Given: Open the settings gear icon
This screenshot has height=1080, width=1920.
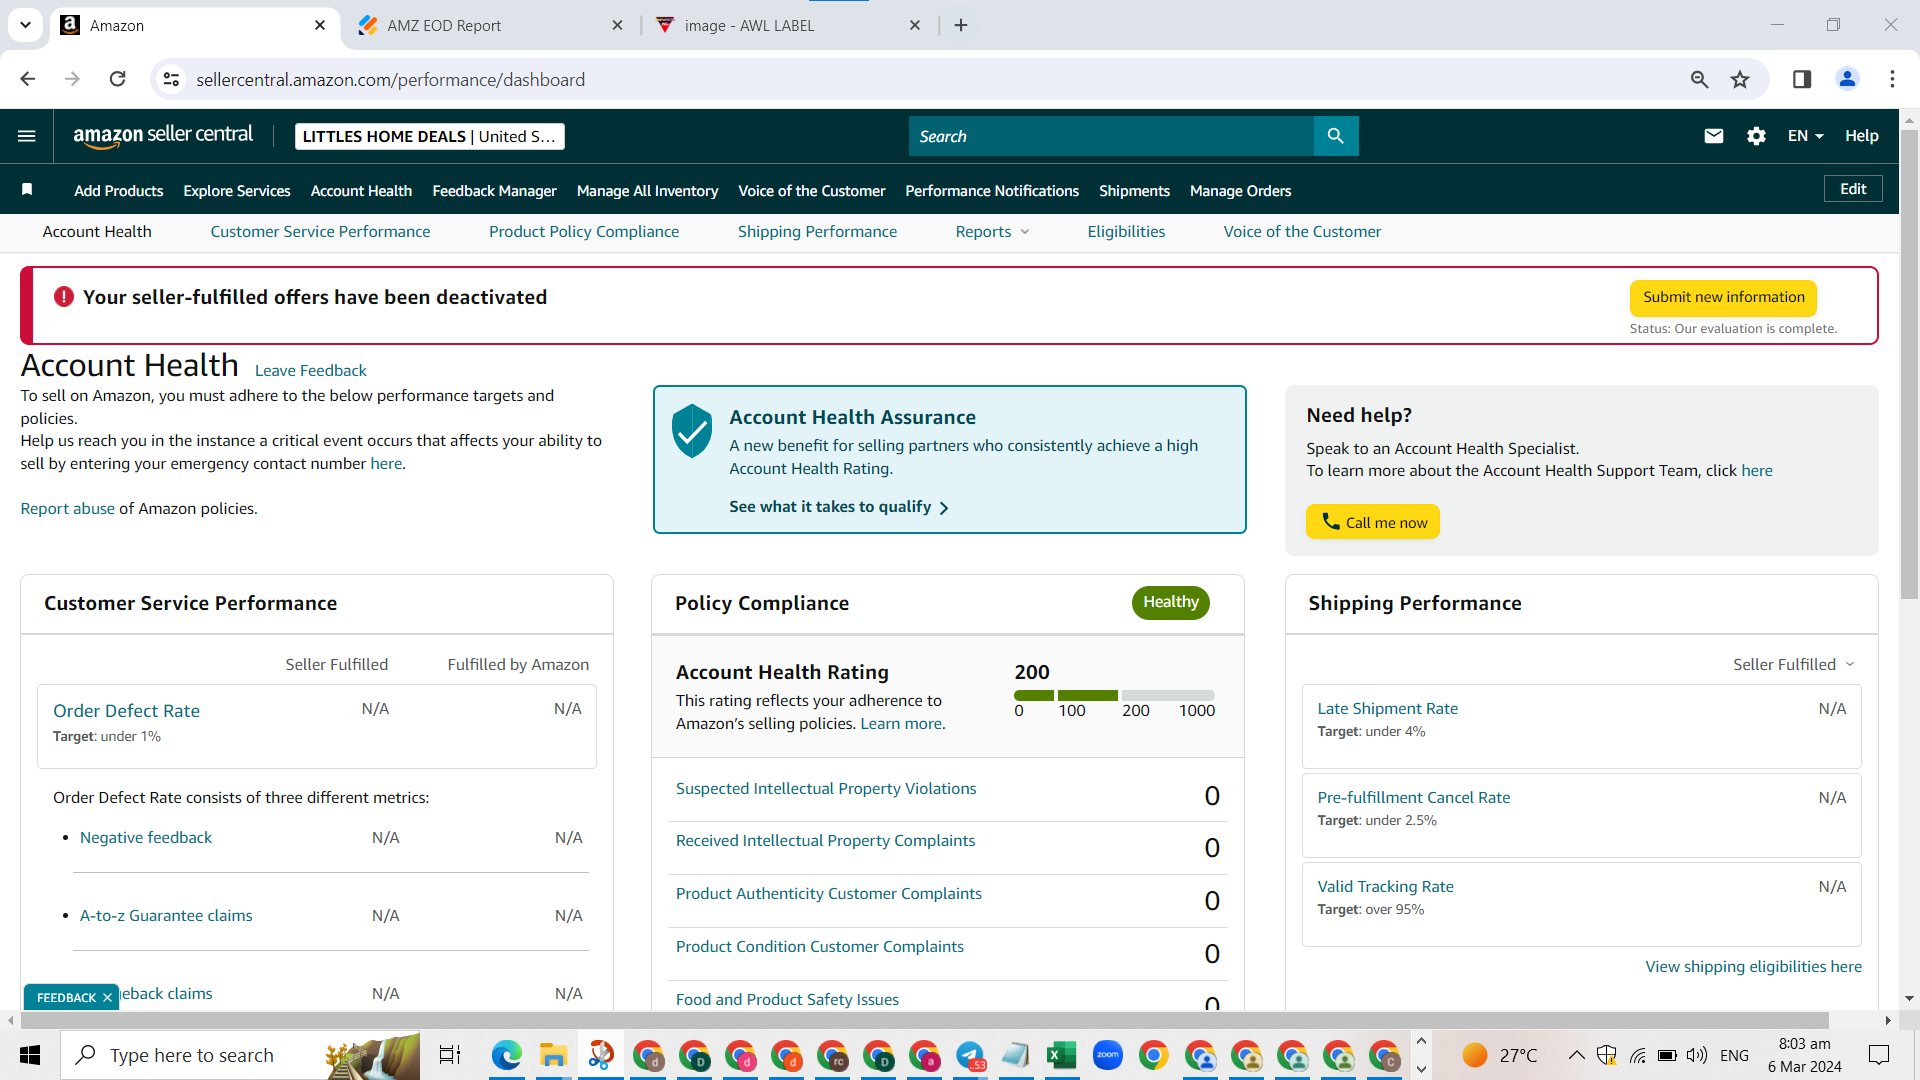Looking at the screenshot, I should coord(1756,136).
